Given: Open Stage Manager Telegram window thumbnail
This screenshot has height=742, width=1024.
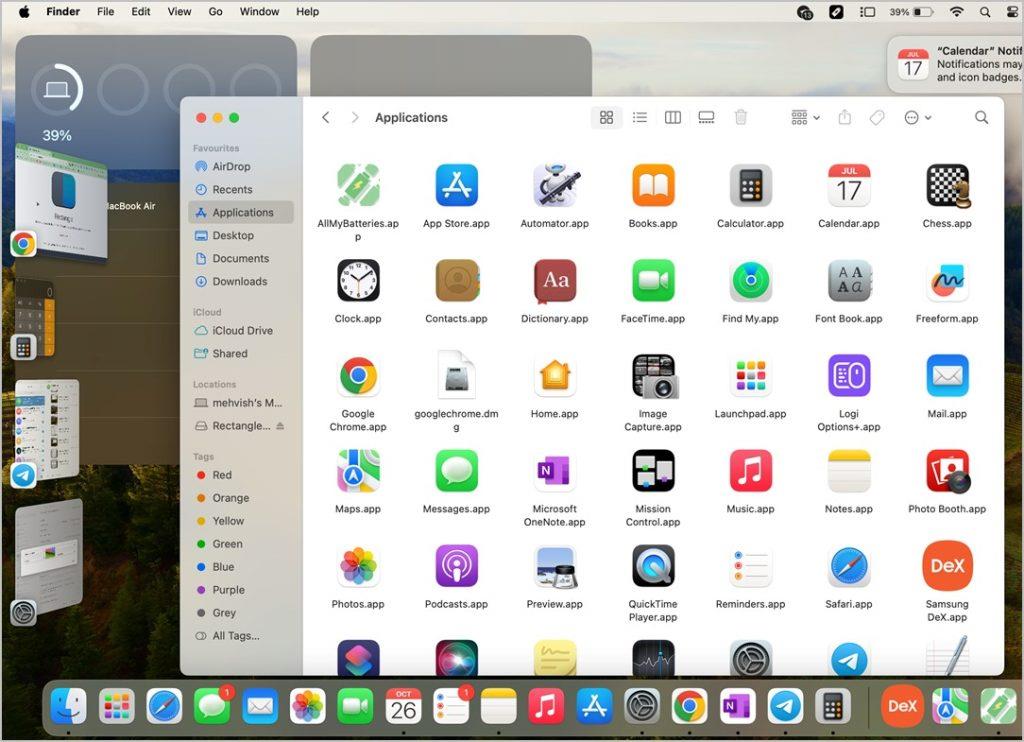Looking at the screenshot, I should [x=47, y=428].
